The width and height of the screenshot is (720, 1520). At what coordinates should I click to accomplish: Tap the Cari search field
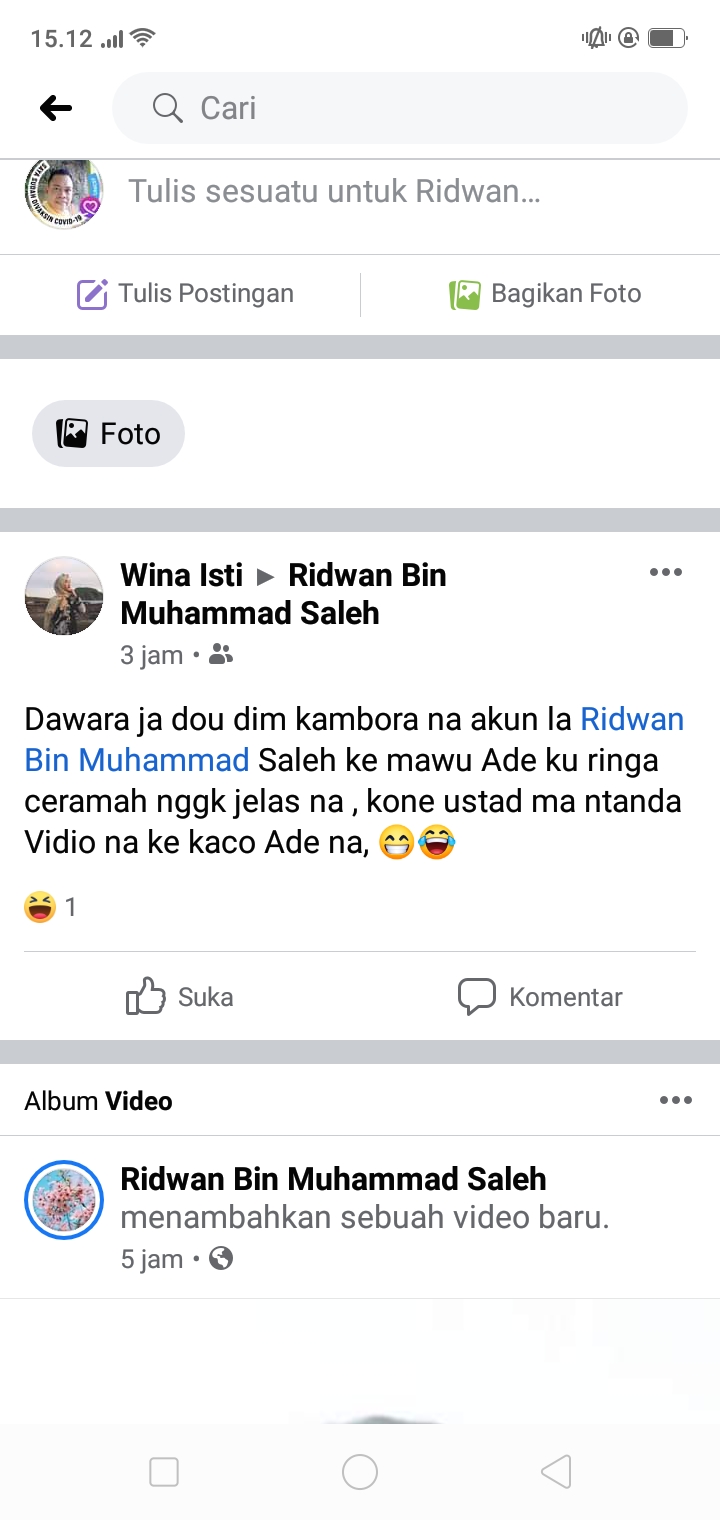420,108
